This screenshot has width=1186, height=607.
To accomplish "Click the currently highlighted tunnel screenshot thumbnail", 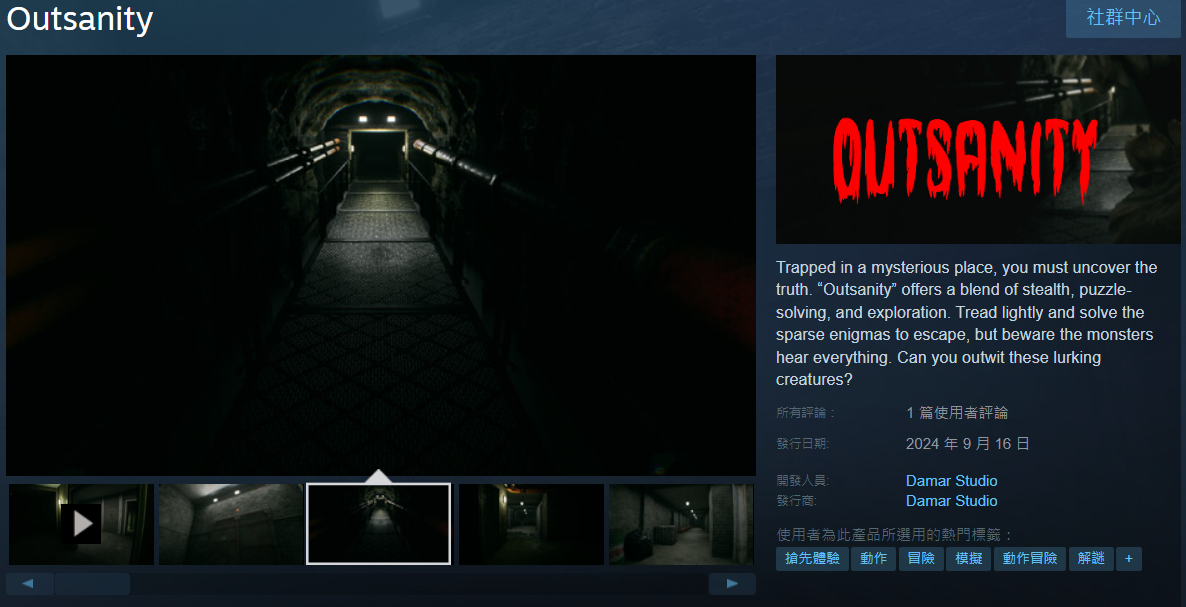I will pos(378,523).
